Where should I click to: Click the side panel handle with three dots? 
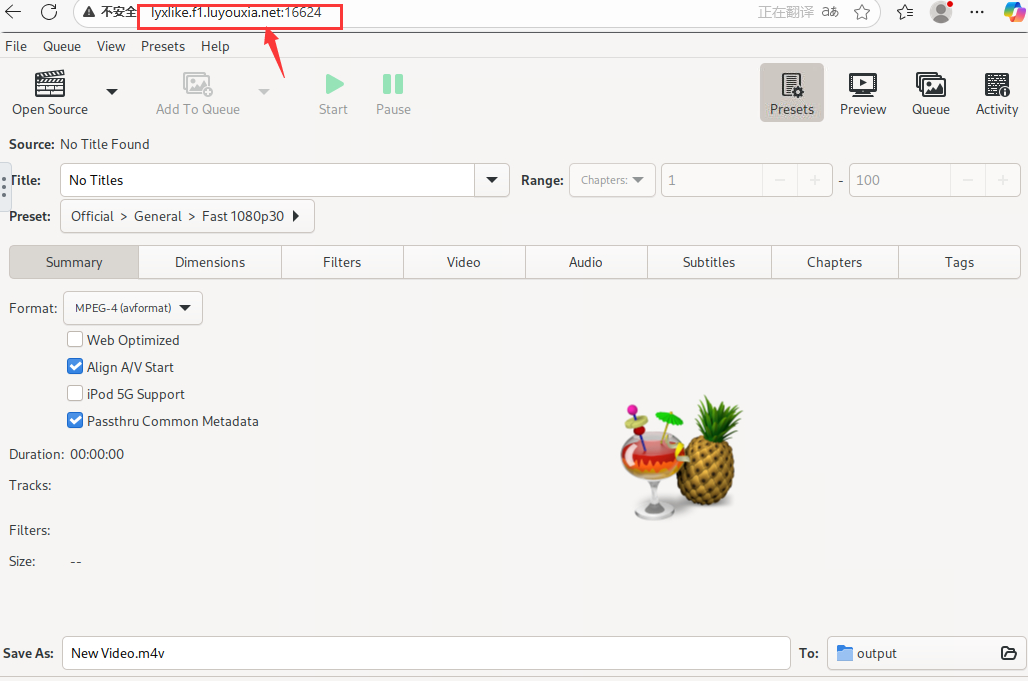click(5, 187)
